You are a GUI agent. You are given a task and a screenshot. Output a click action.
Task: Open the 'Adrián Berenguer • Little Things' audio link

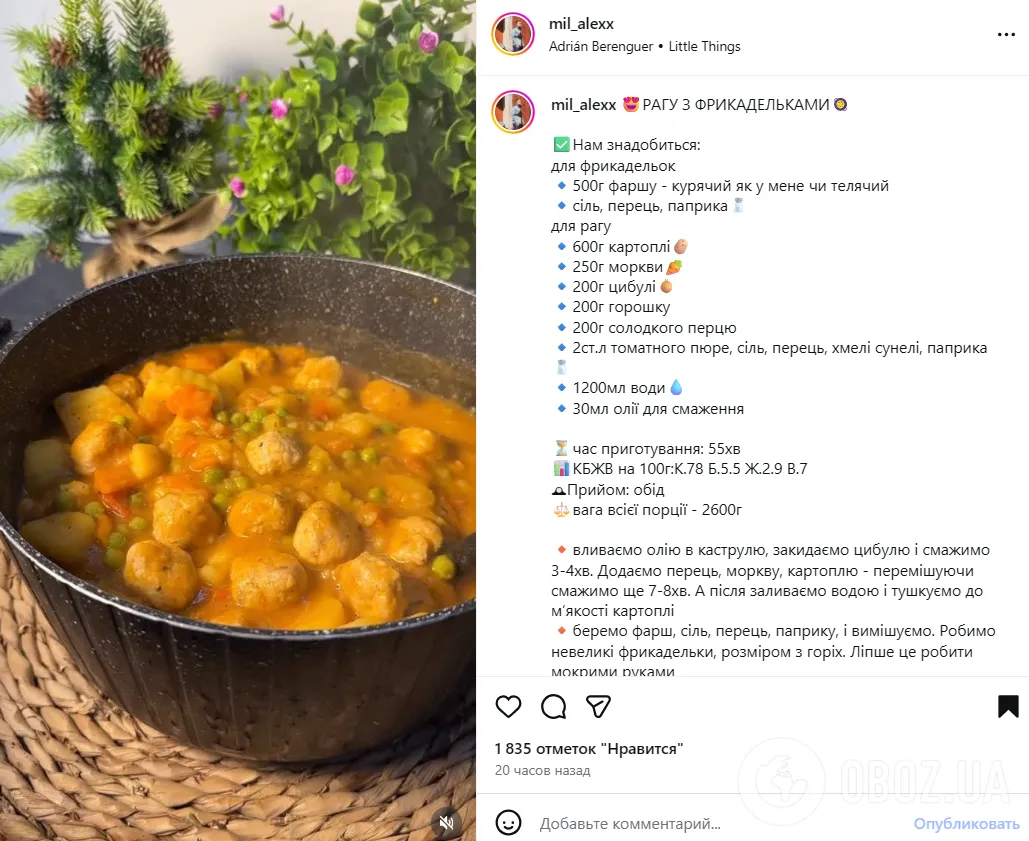pos(644,46)
